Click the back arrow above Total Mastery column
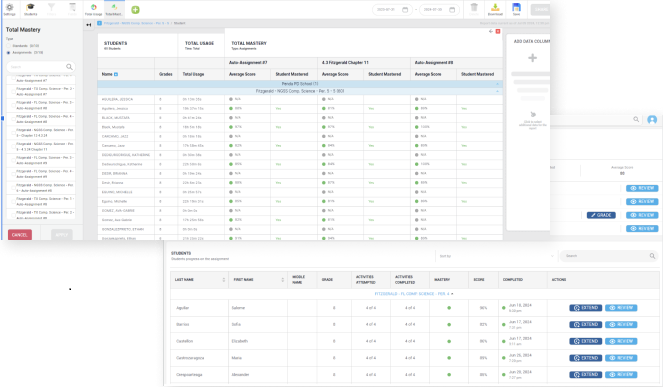Image resolution: width=663 pixels, height=387 pixels. coord(491,31)
